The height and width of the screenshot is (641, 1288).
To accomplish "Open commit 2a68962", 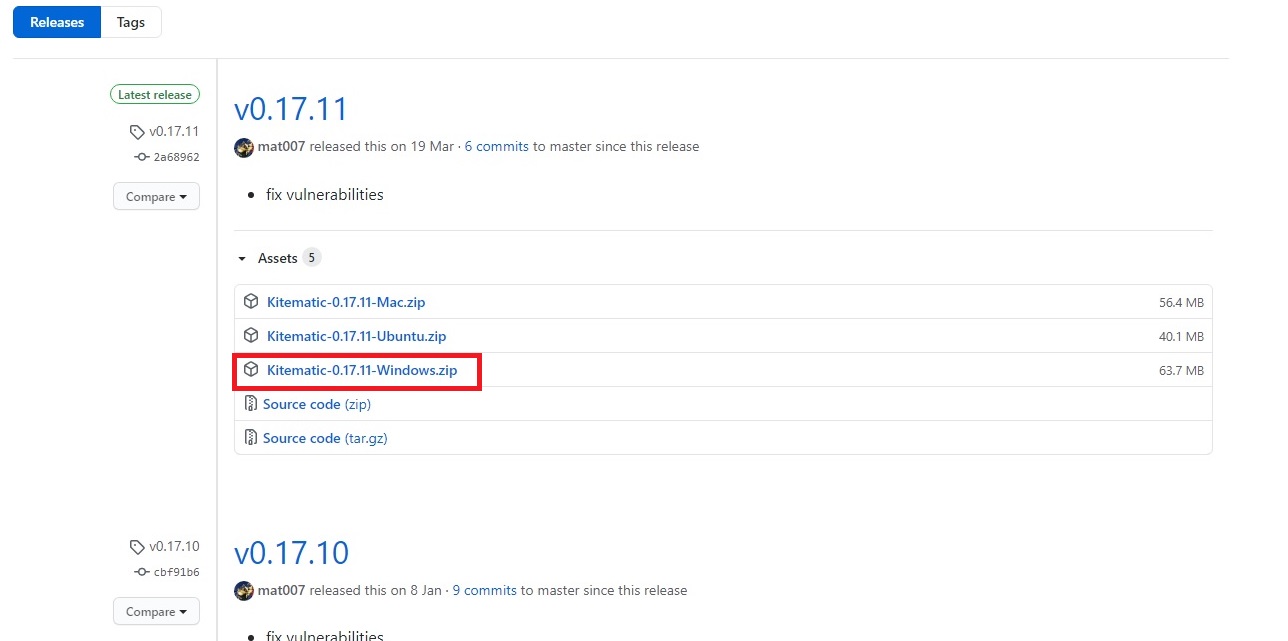I will 176,157.
